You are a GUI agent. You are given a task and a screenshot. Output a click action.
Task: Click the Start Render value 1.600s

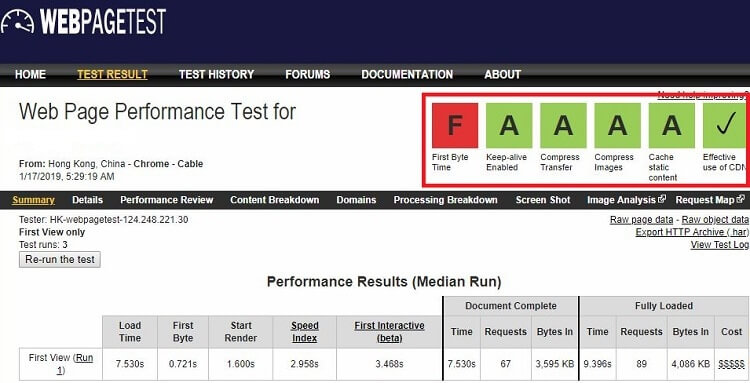[241, 364]
